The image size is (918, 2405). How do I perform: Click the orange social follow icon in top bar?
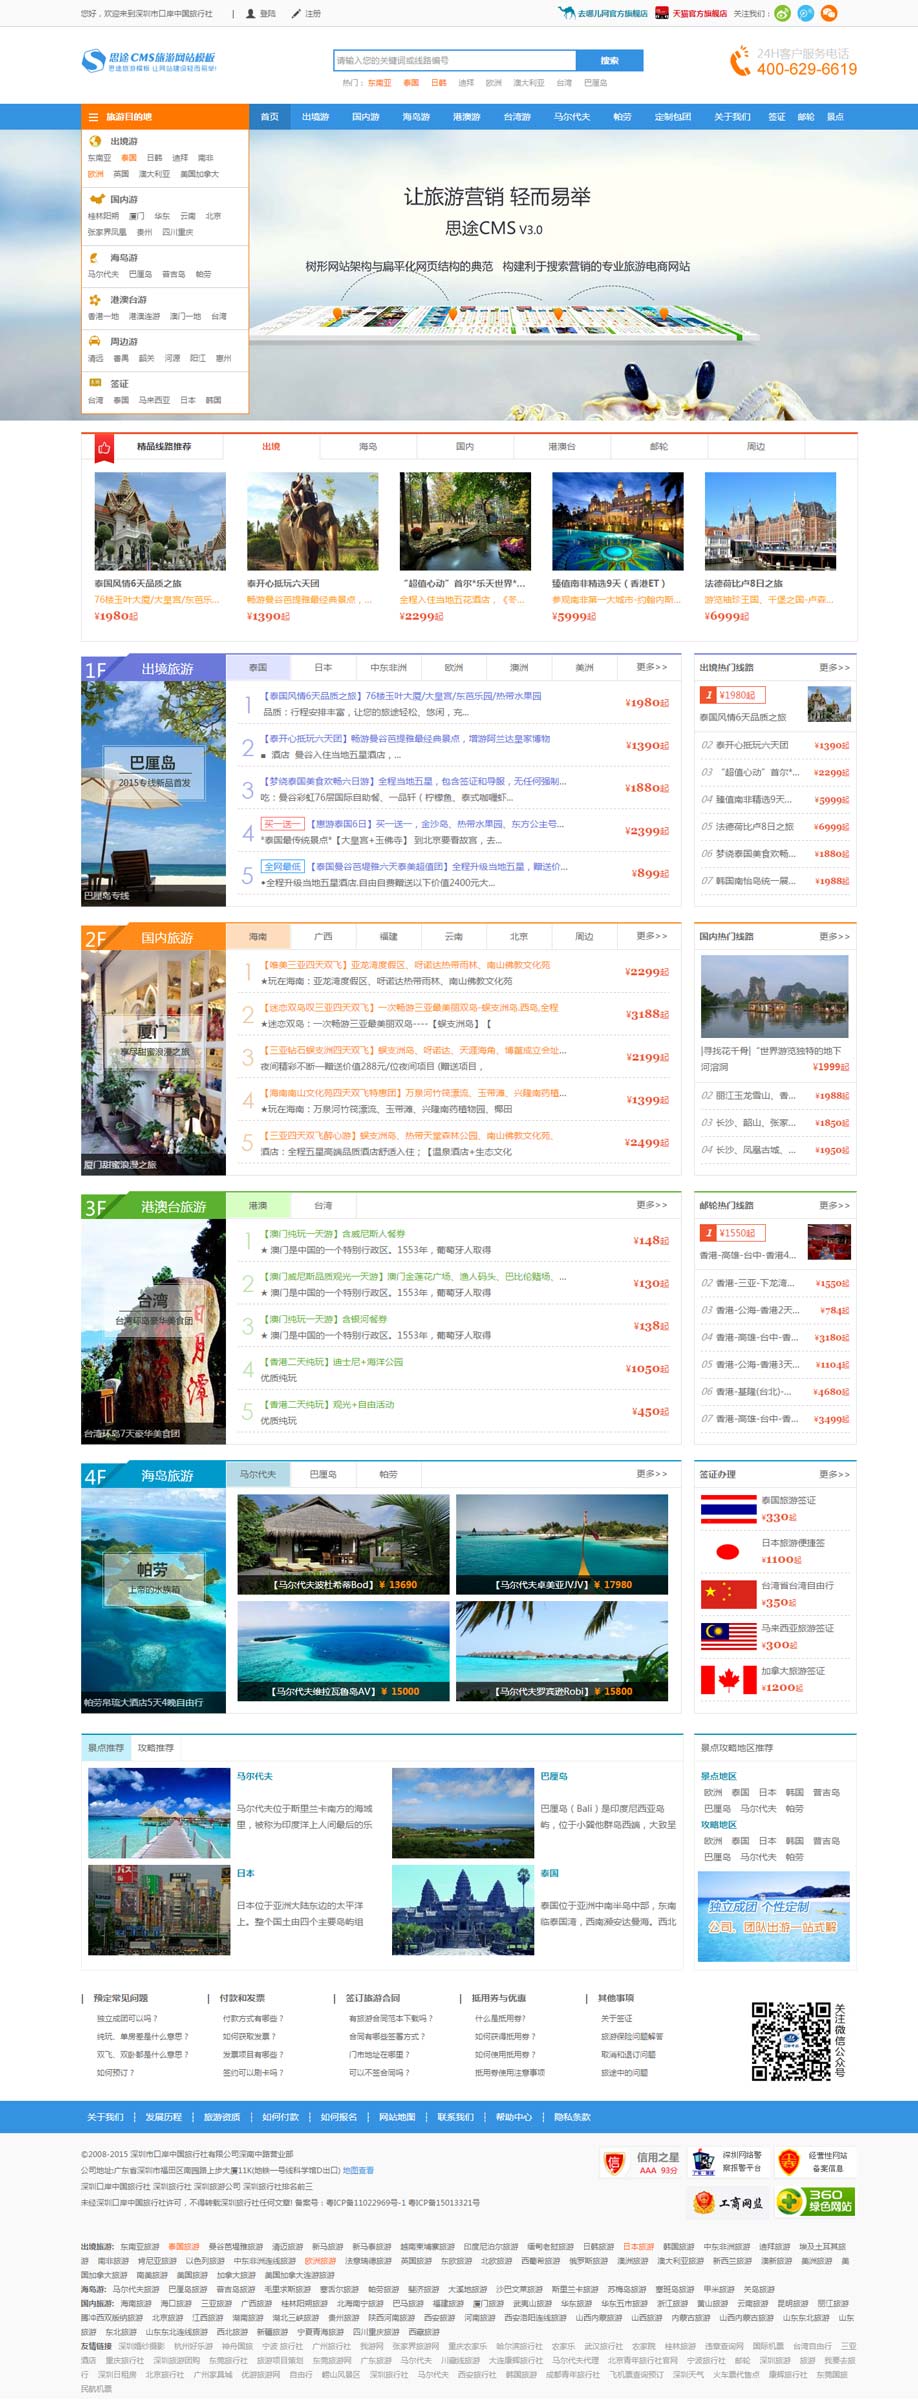pos(828,13)
